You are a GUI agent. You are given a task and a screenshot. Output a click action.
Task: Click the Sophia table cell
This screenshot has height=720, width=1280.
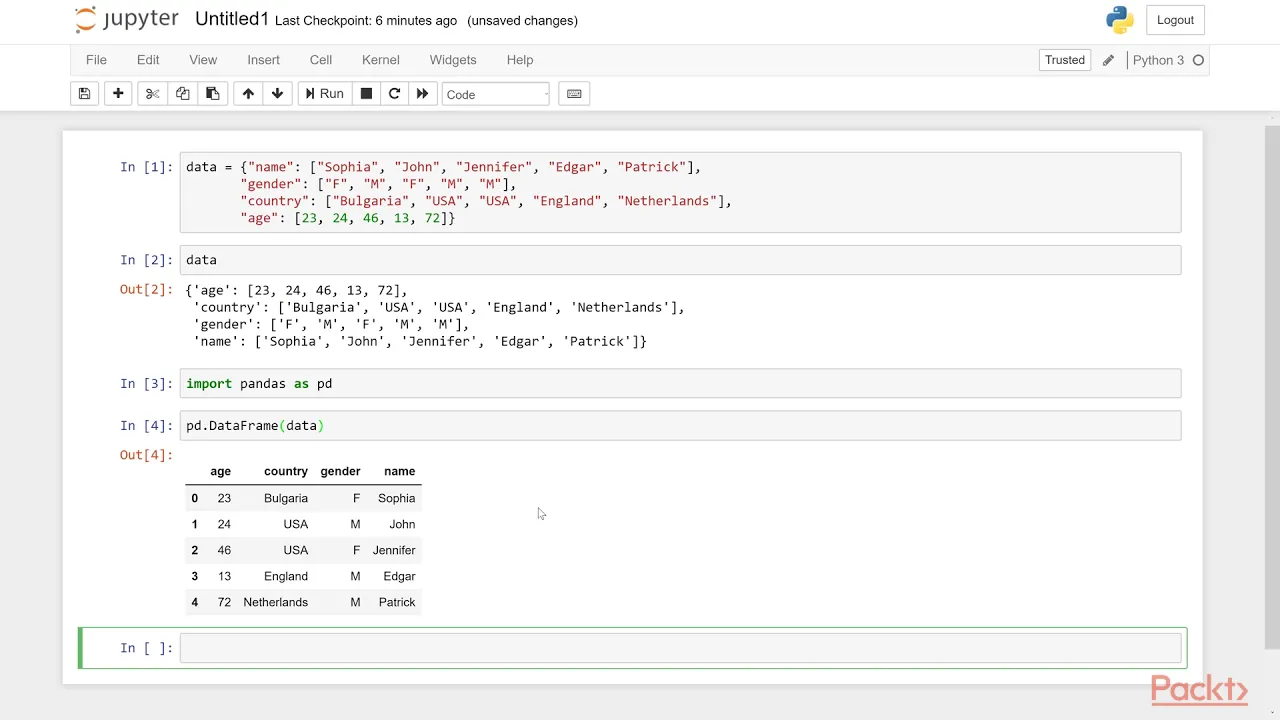396,498
